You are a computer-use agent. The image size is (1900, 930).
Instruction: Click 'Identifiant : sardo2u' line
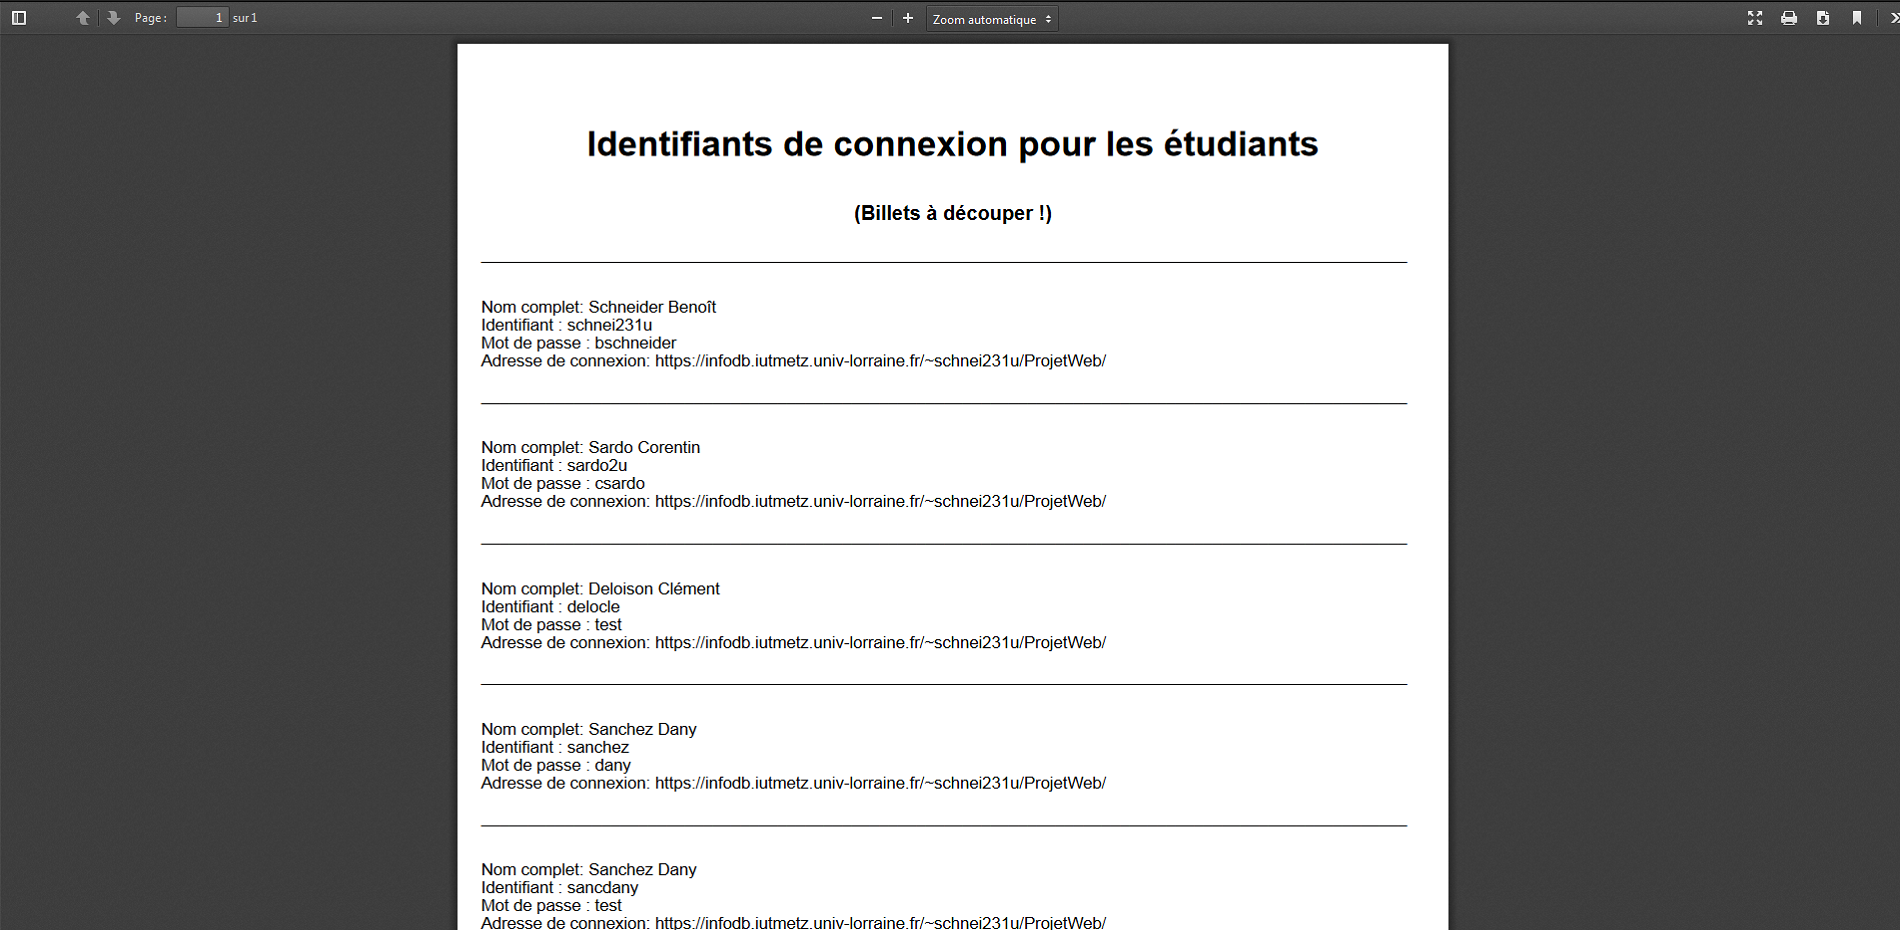[x=554, y=466]
